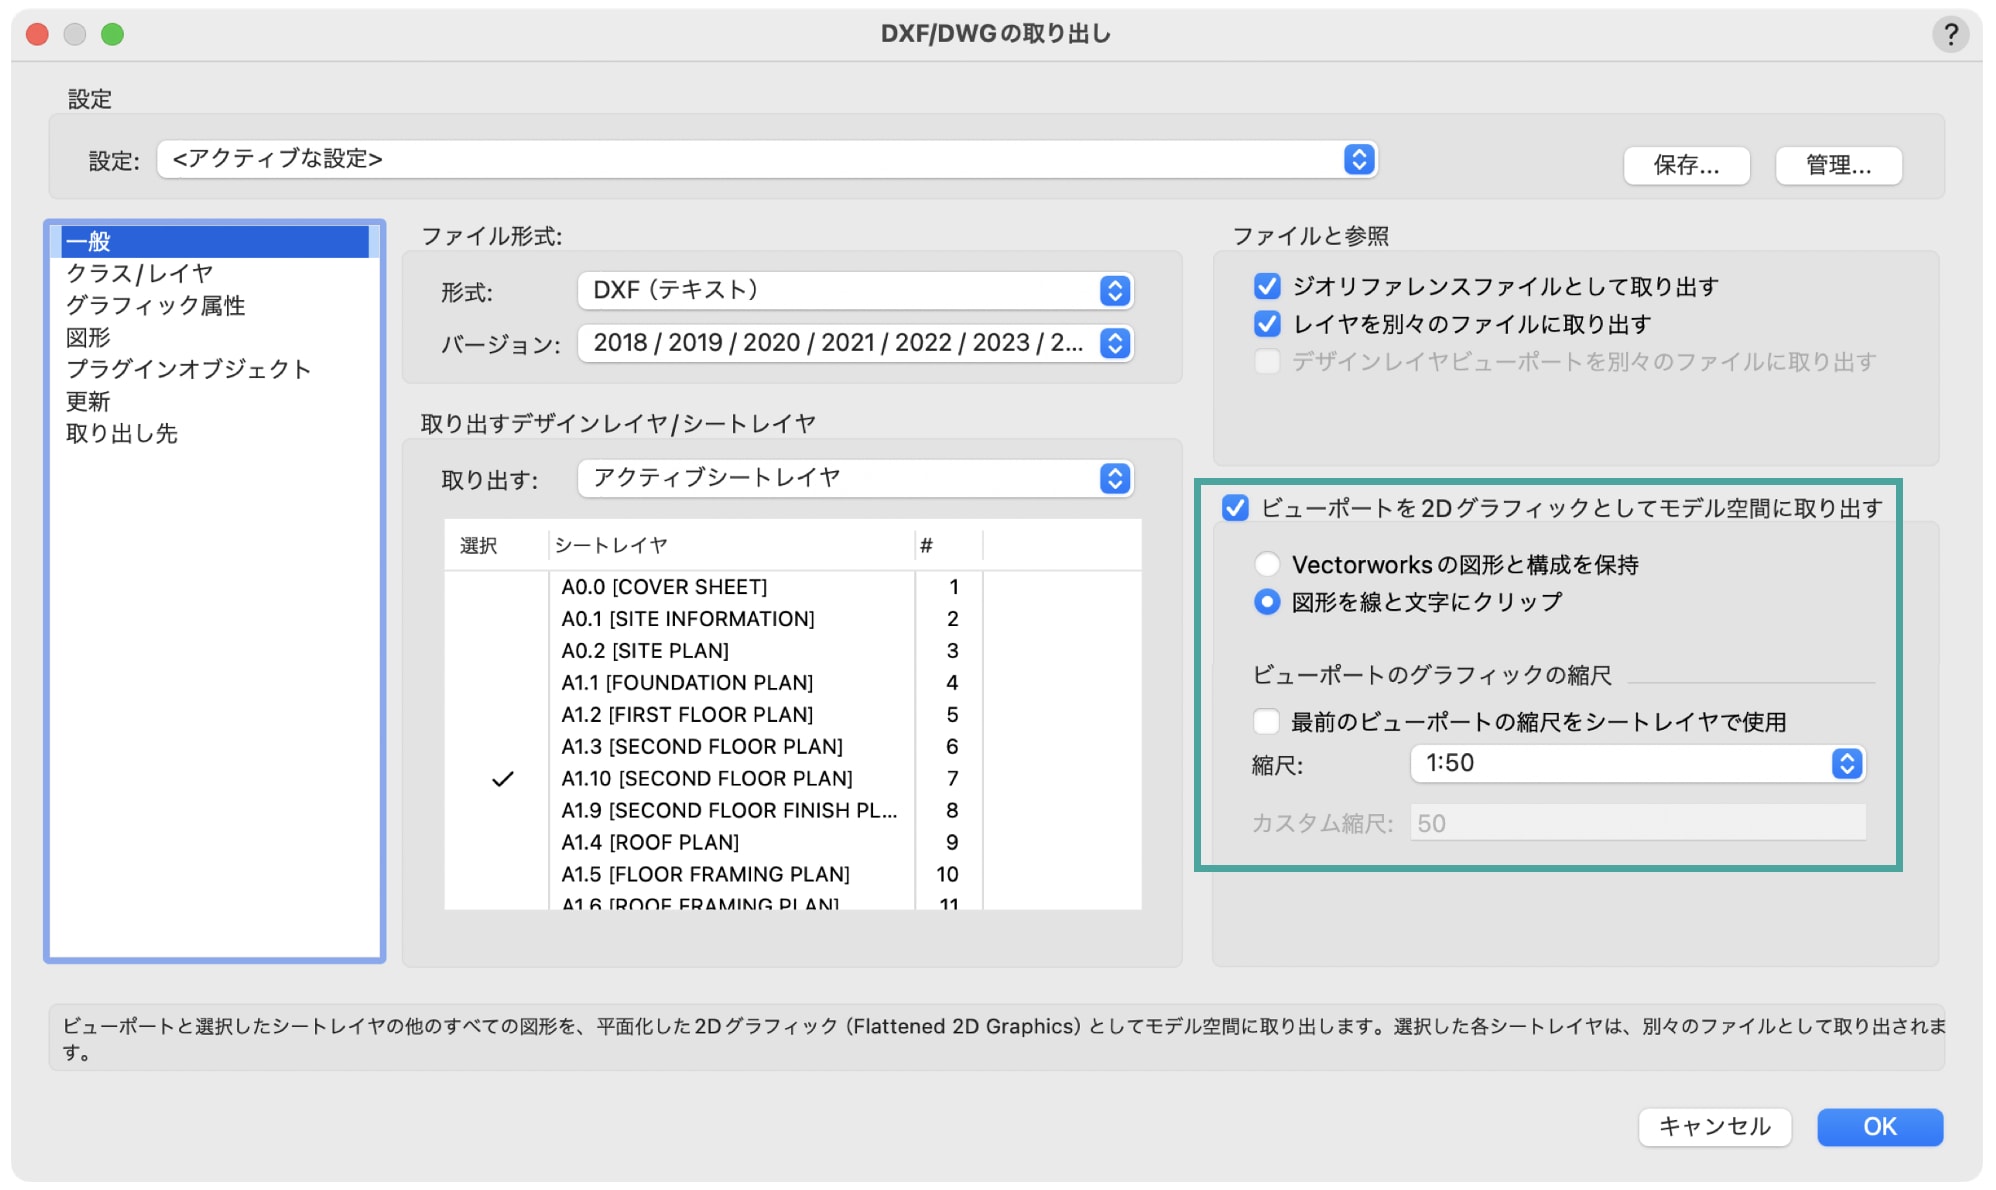Open the 取り出す アクティブシートレイヤ dropdown
Image resolution: width=1996 pixels, height=1190 pixels.
point(855,478)
